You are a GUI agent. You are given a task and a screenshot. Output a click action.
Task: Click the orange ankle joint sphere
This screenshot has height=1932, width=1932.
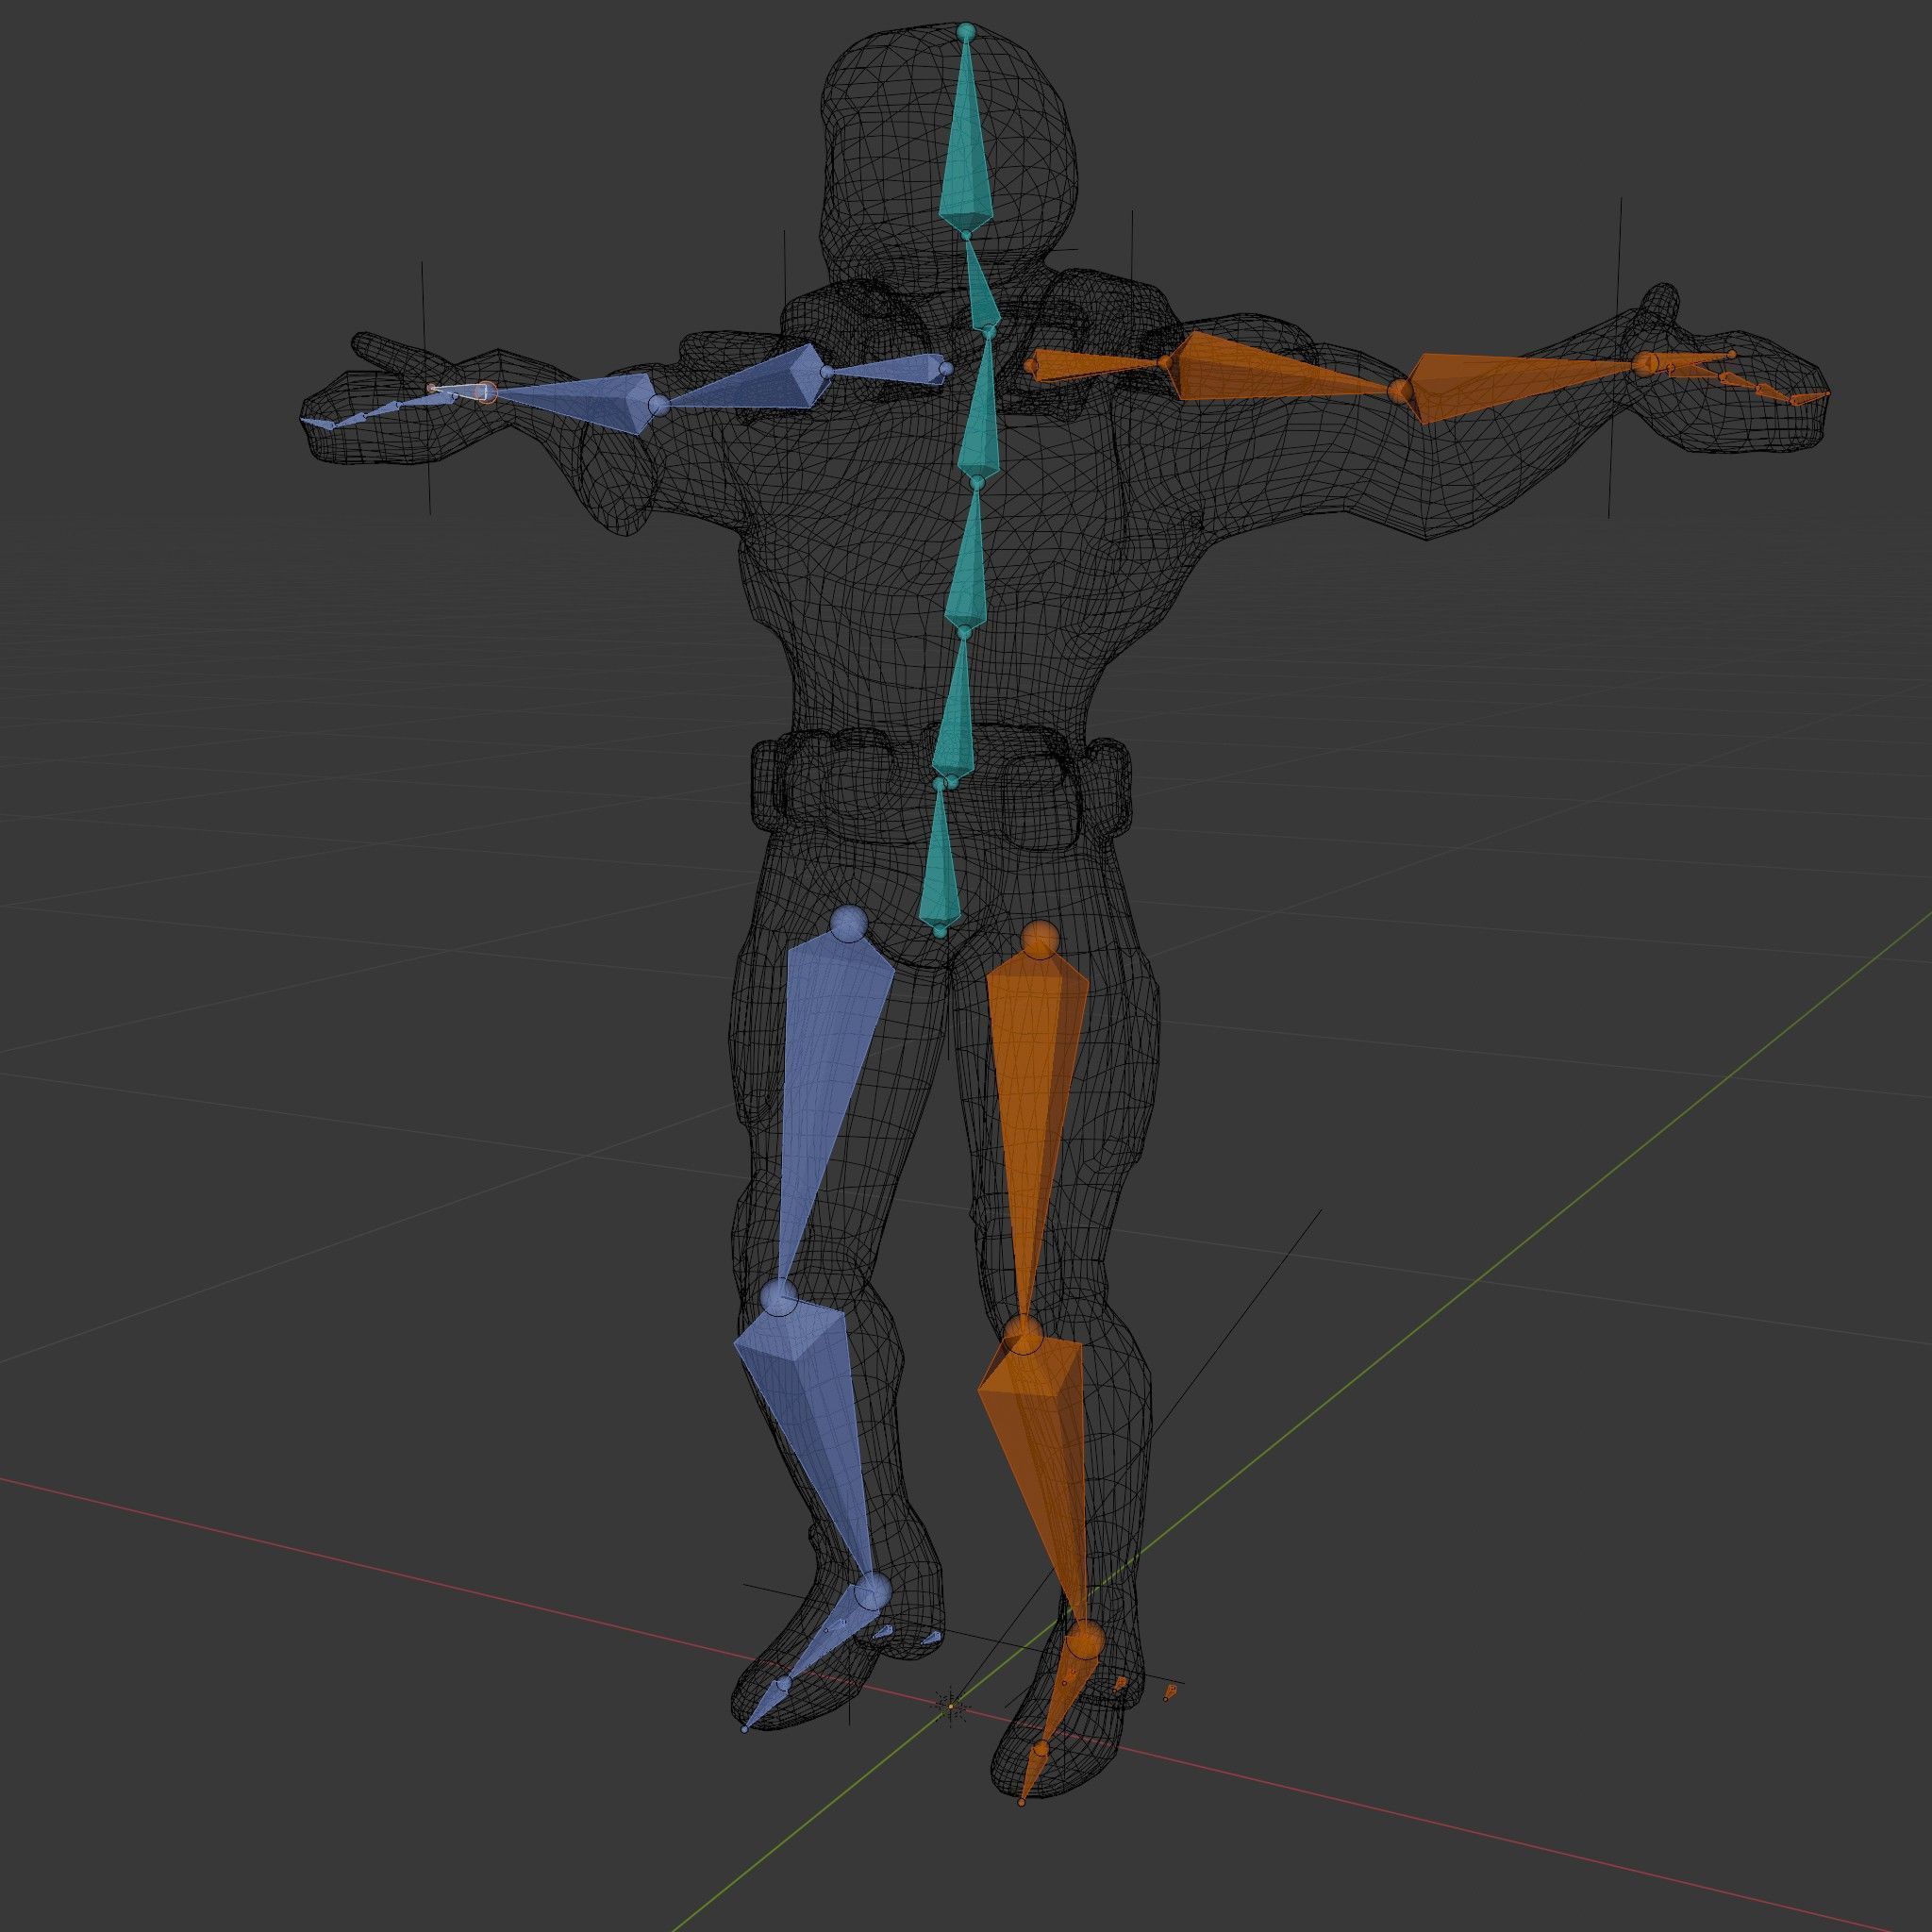(x=1085, y=1640)
